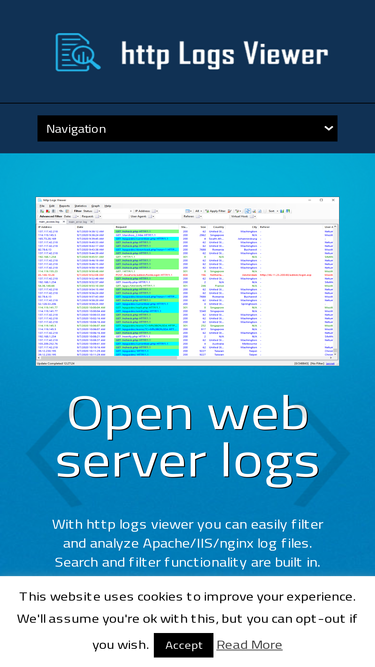This screenshot has height=667, width=375.
Task: Click the http Logs Viewer logo icon
Action: tap(78, 52)
